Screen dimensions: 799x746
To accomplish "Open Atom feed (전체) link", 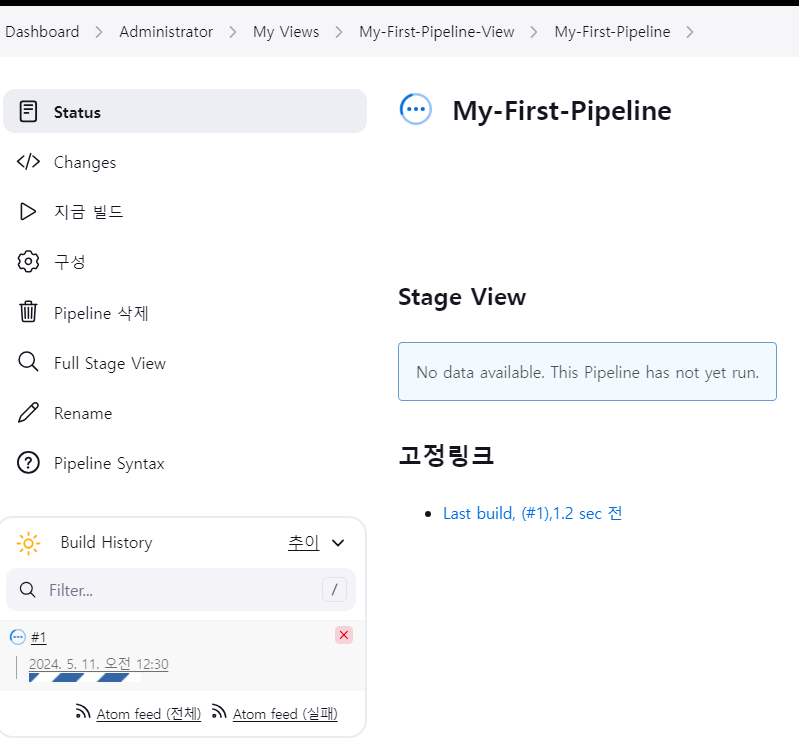I will click(x=148, y=713).
